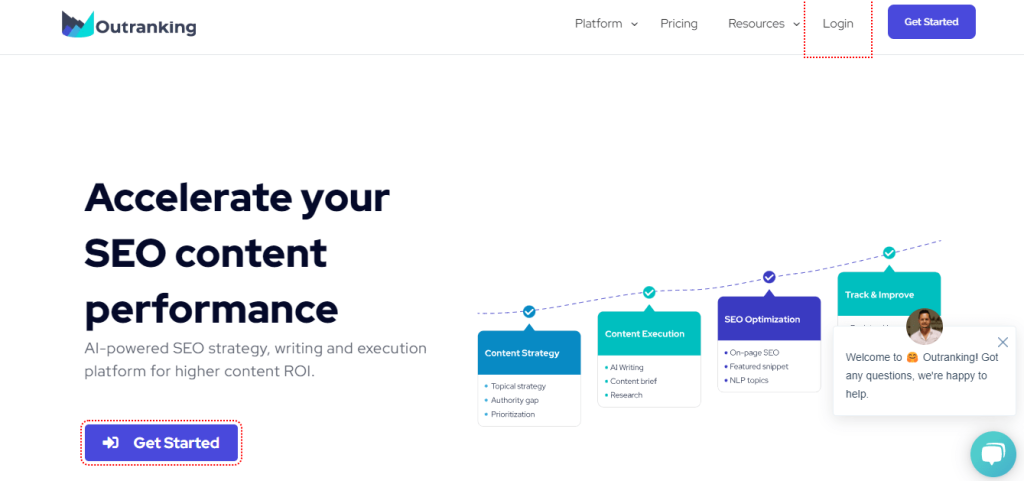The image size is (1024, 481).
Task: Click the 'Accelerate your SEO content performance' headline
Action: coord(237,253)
